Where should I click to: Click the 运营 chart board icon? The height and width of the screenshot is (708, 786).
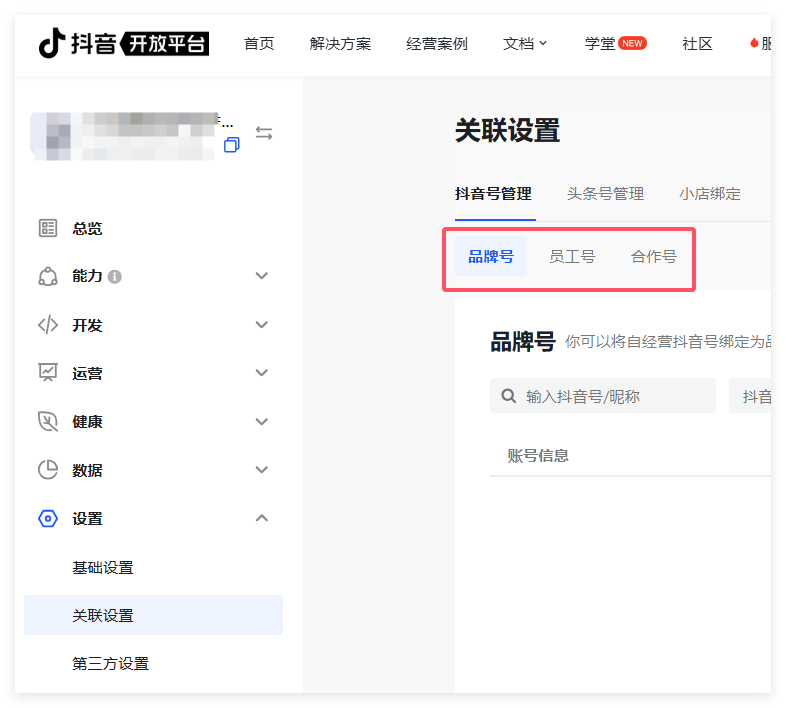48,373
